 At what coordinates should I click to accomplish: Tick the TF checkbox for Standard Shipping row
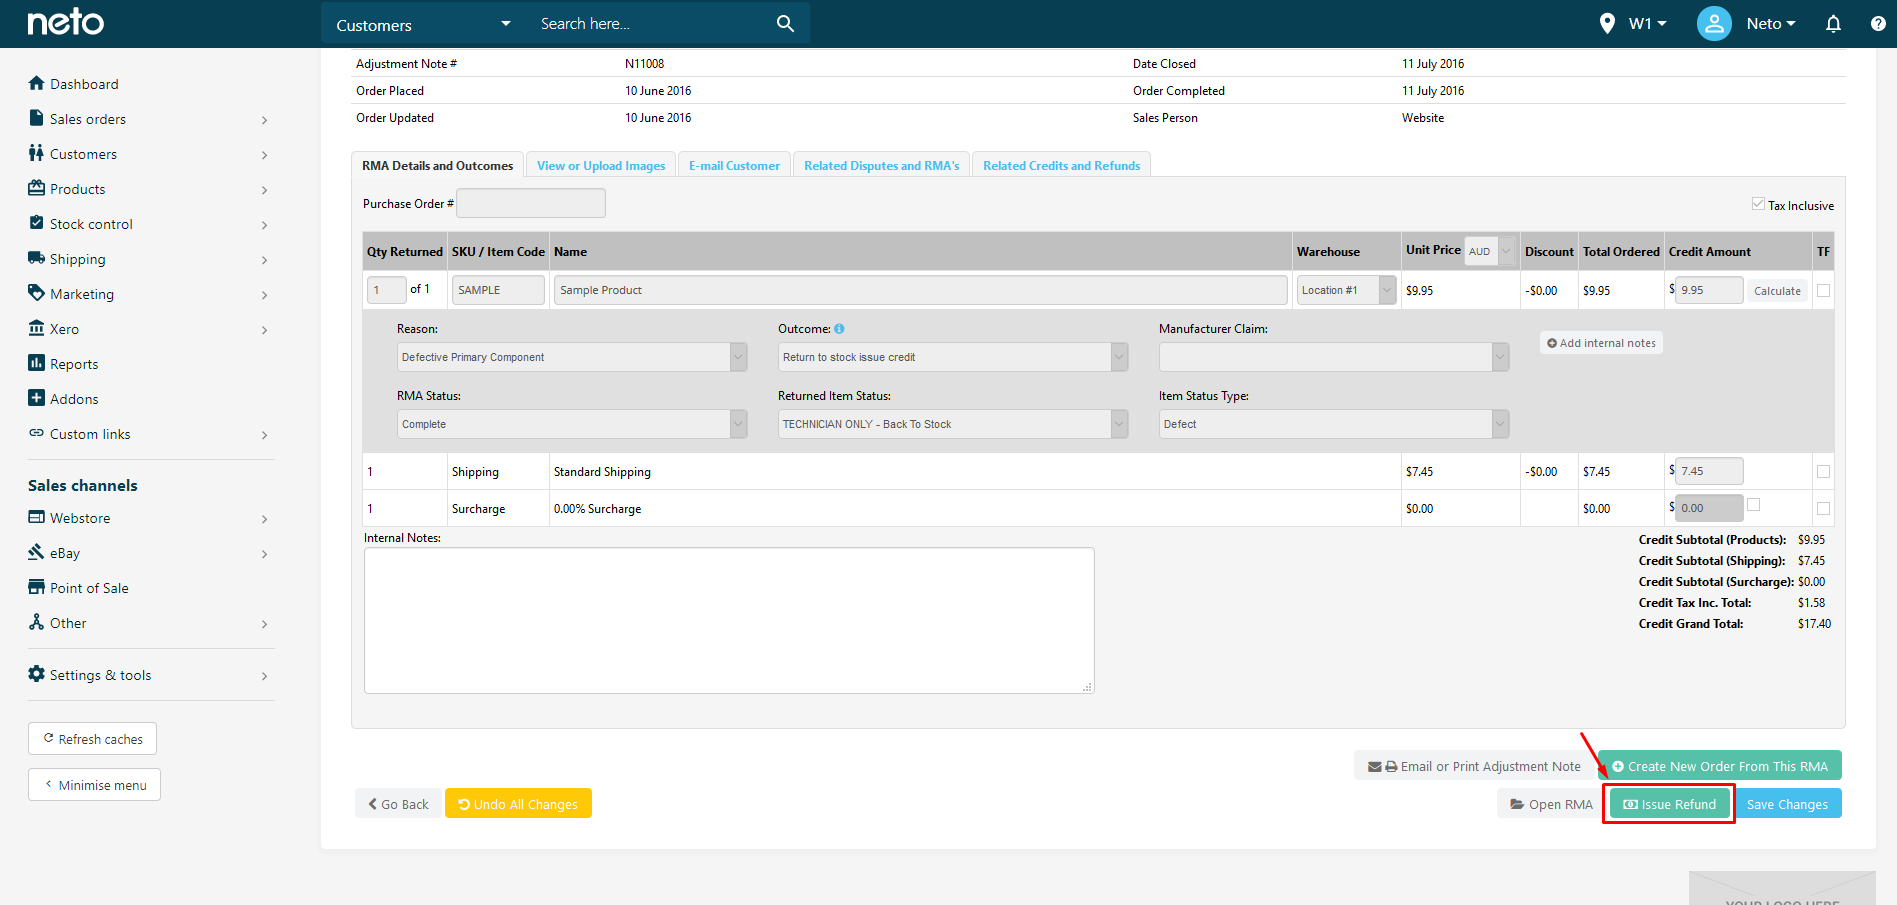click(1823, 471)
